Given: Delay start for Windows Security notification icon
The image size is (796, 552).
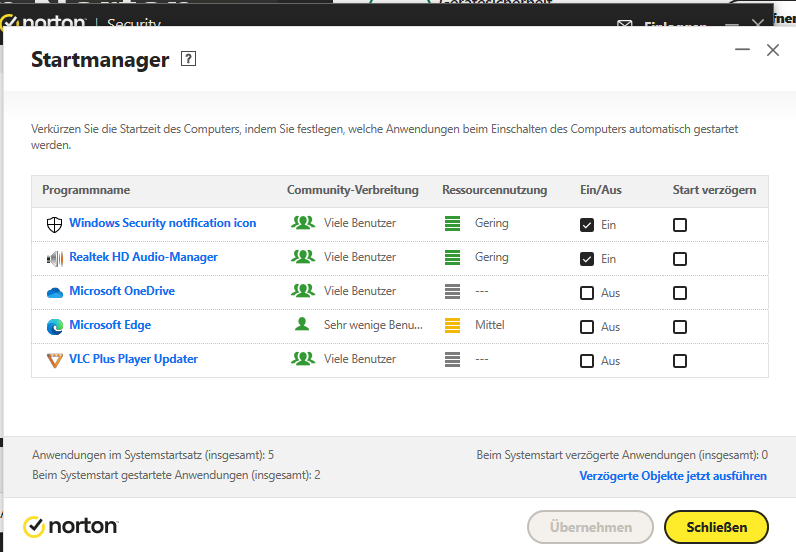Looking at the screenshot, I should [x=680, y=225].
